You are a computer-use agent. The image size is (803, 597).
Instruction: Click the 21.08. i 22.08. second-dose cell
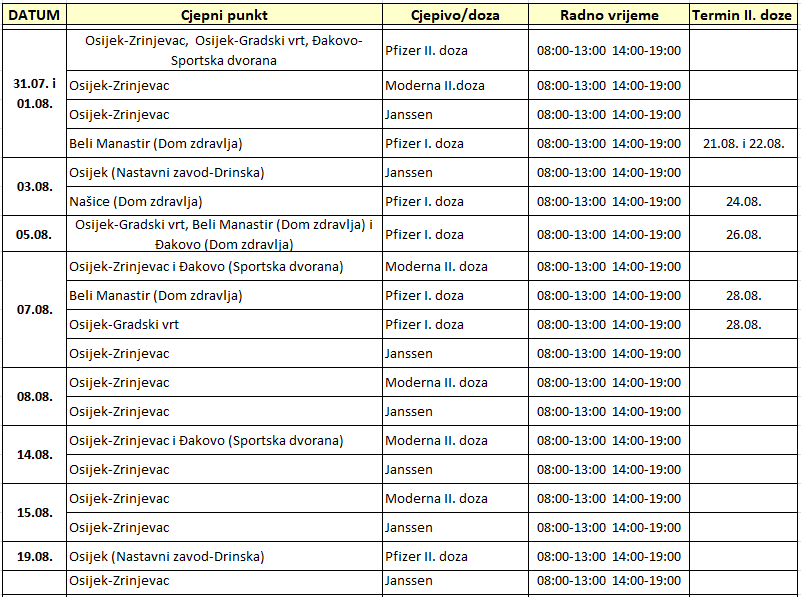click(x=743, y=144)
